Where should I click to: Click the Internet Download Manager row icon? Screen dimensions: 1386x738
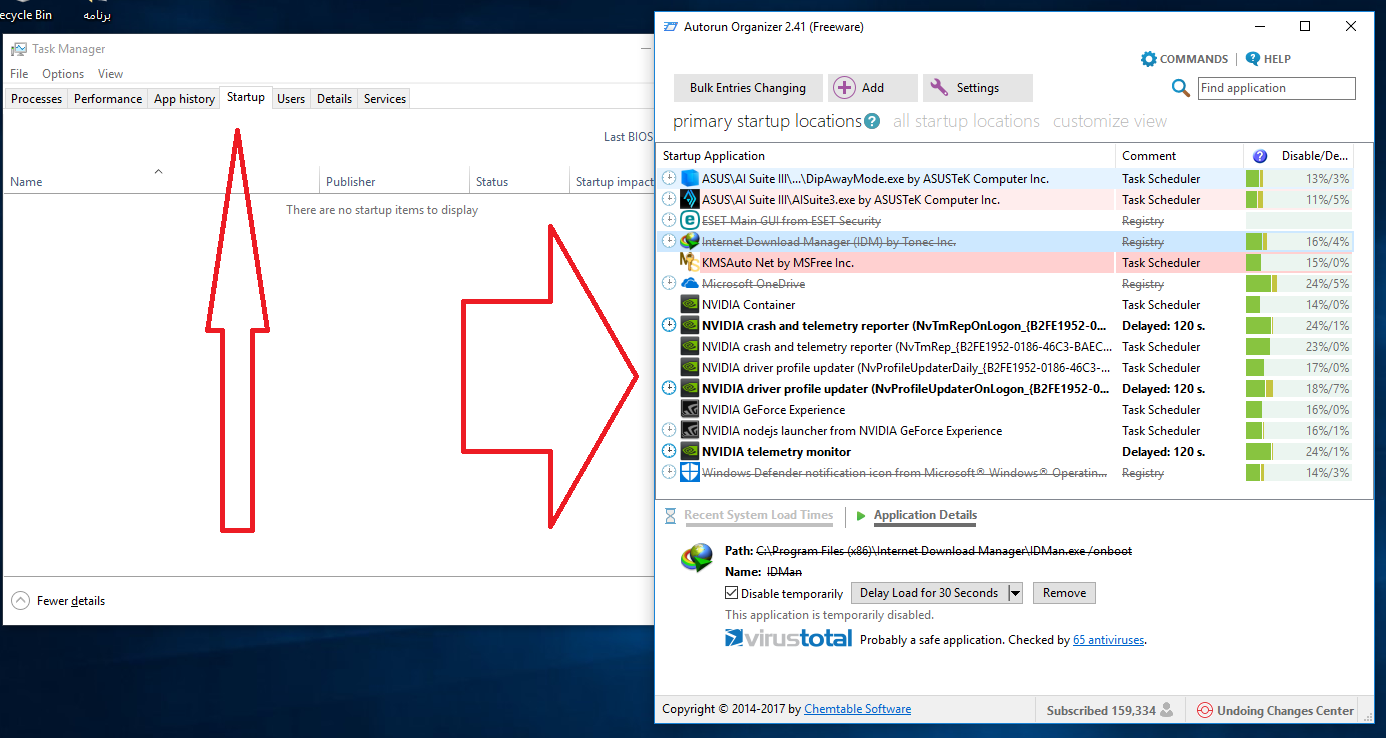coord(689,242)
